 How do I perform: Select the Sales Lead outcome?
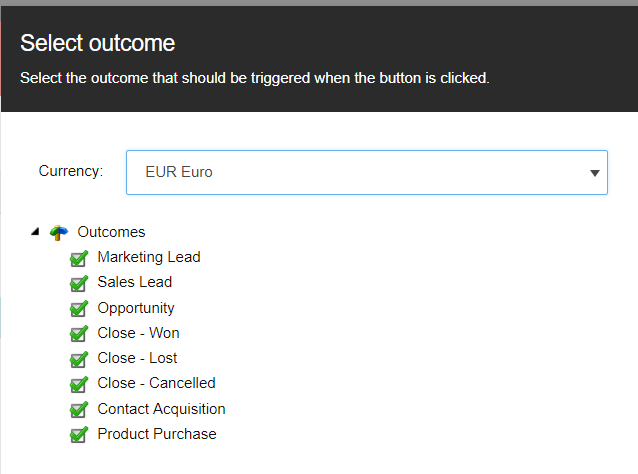point(135,282)
